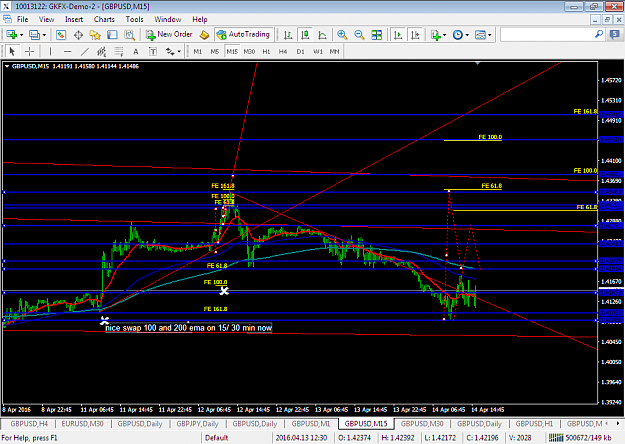The width and height of the screenshot is (625, 444).
Task: Switch to bar chart display
Action: click(288, 35)
